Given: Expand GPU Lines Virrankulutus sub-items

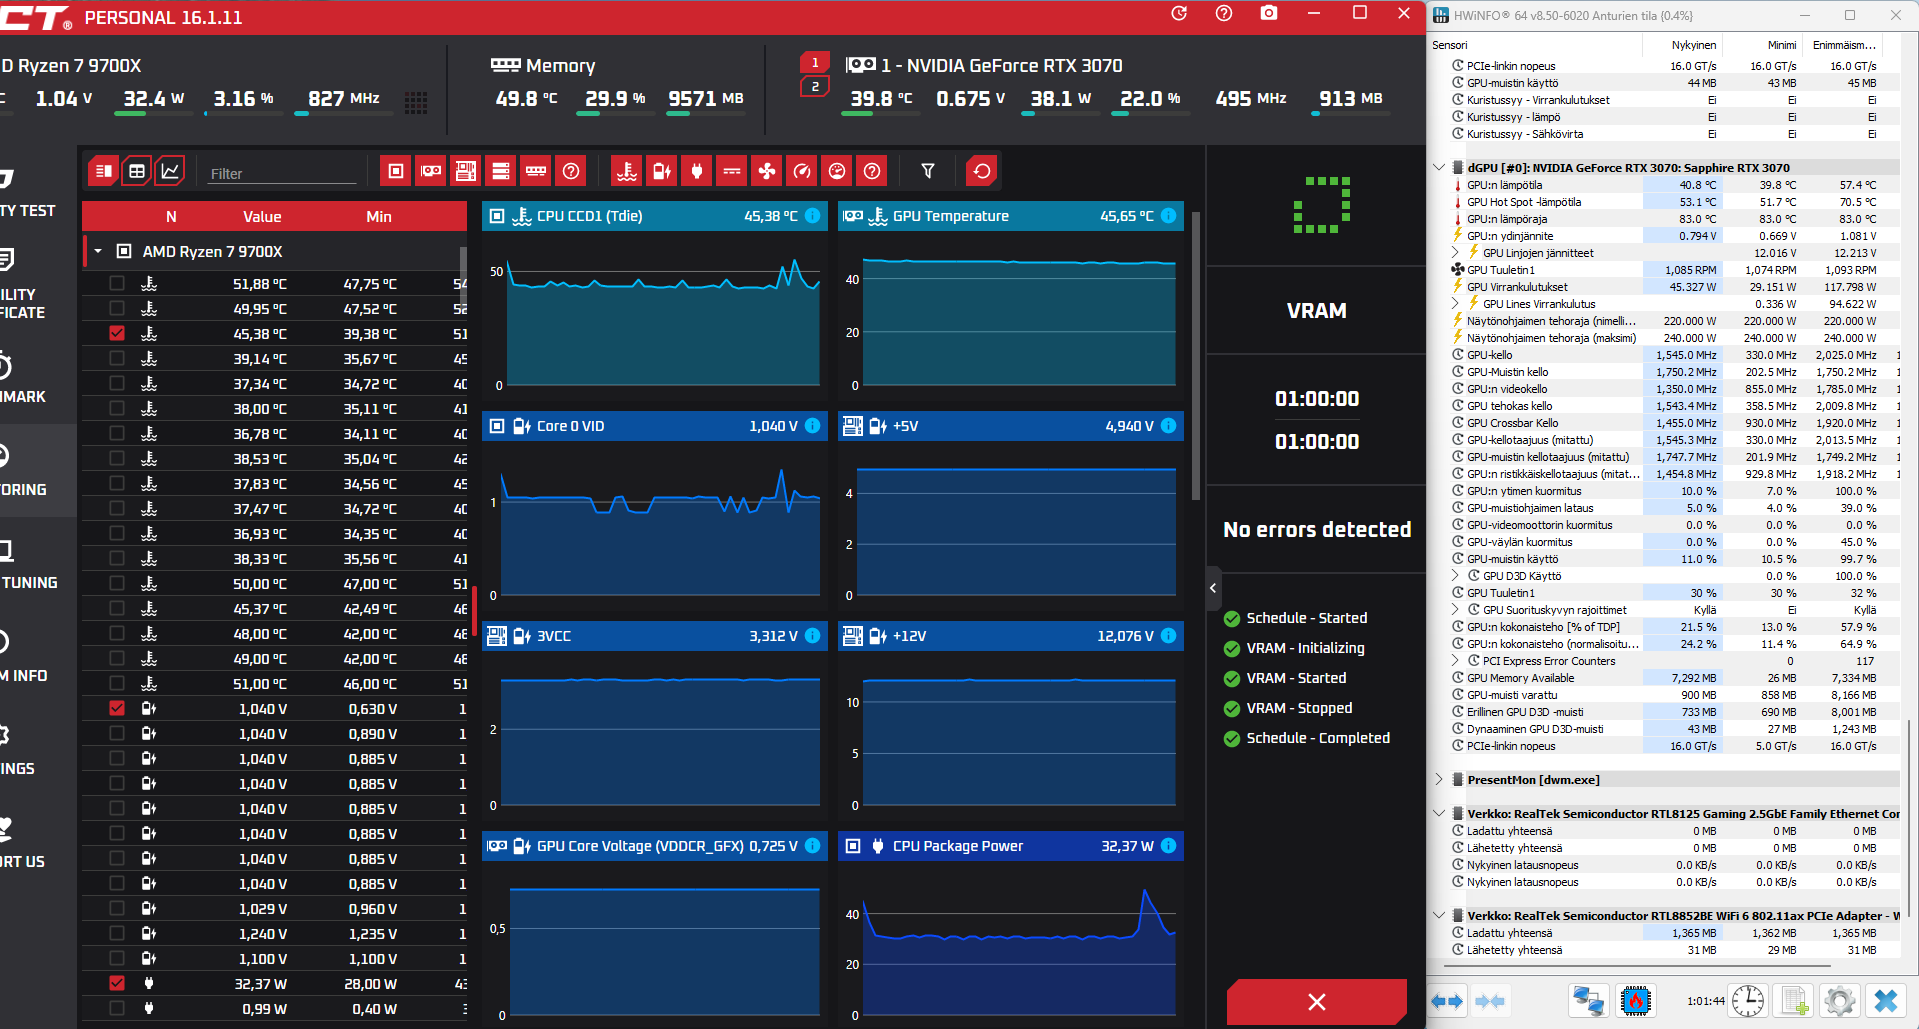Looking at the screenshot, I should click(1456, 304).
